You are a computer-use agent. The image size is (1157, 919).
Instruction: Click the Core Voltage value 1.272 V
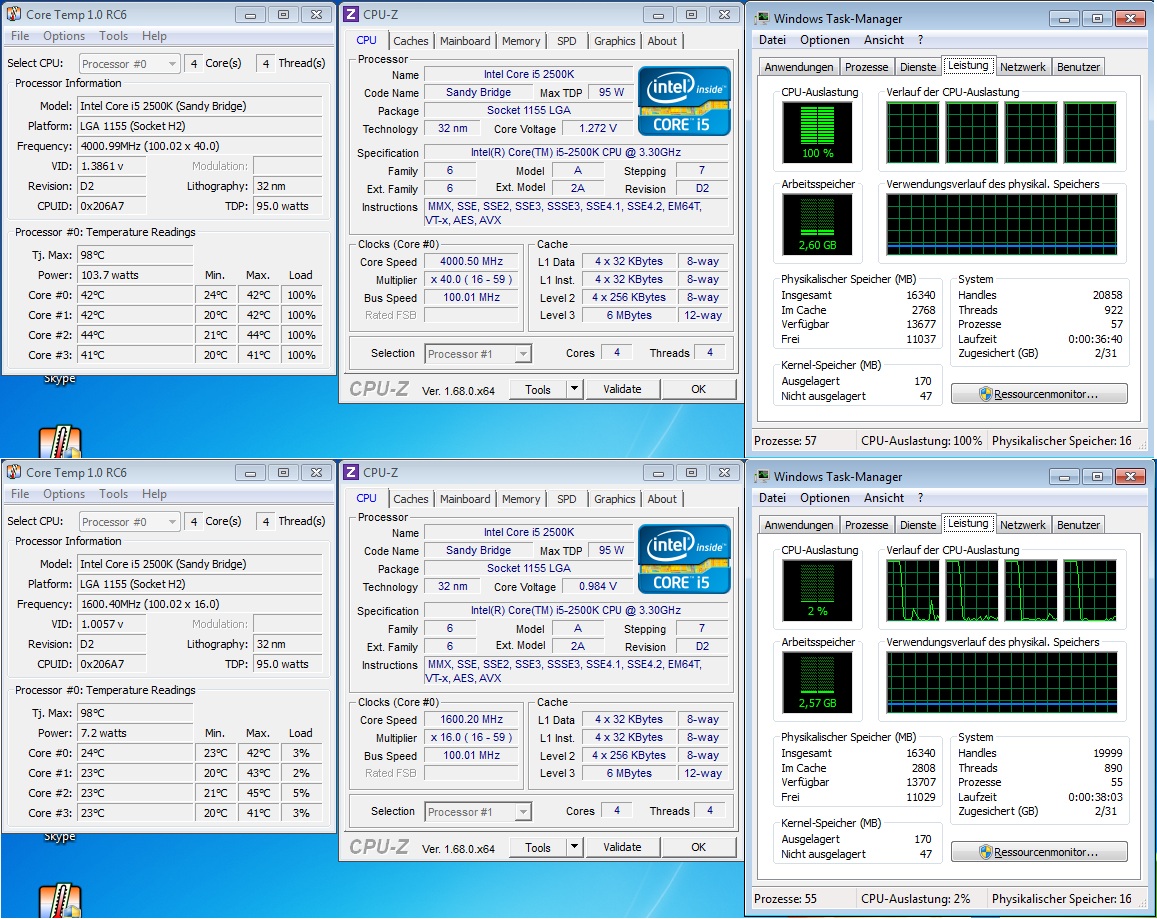tap(598, 128)
